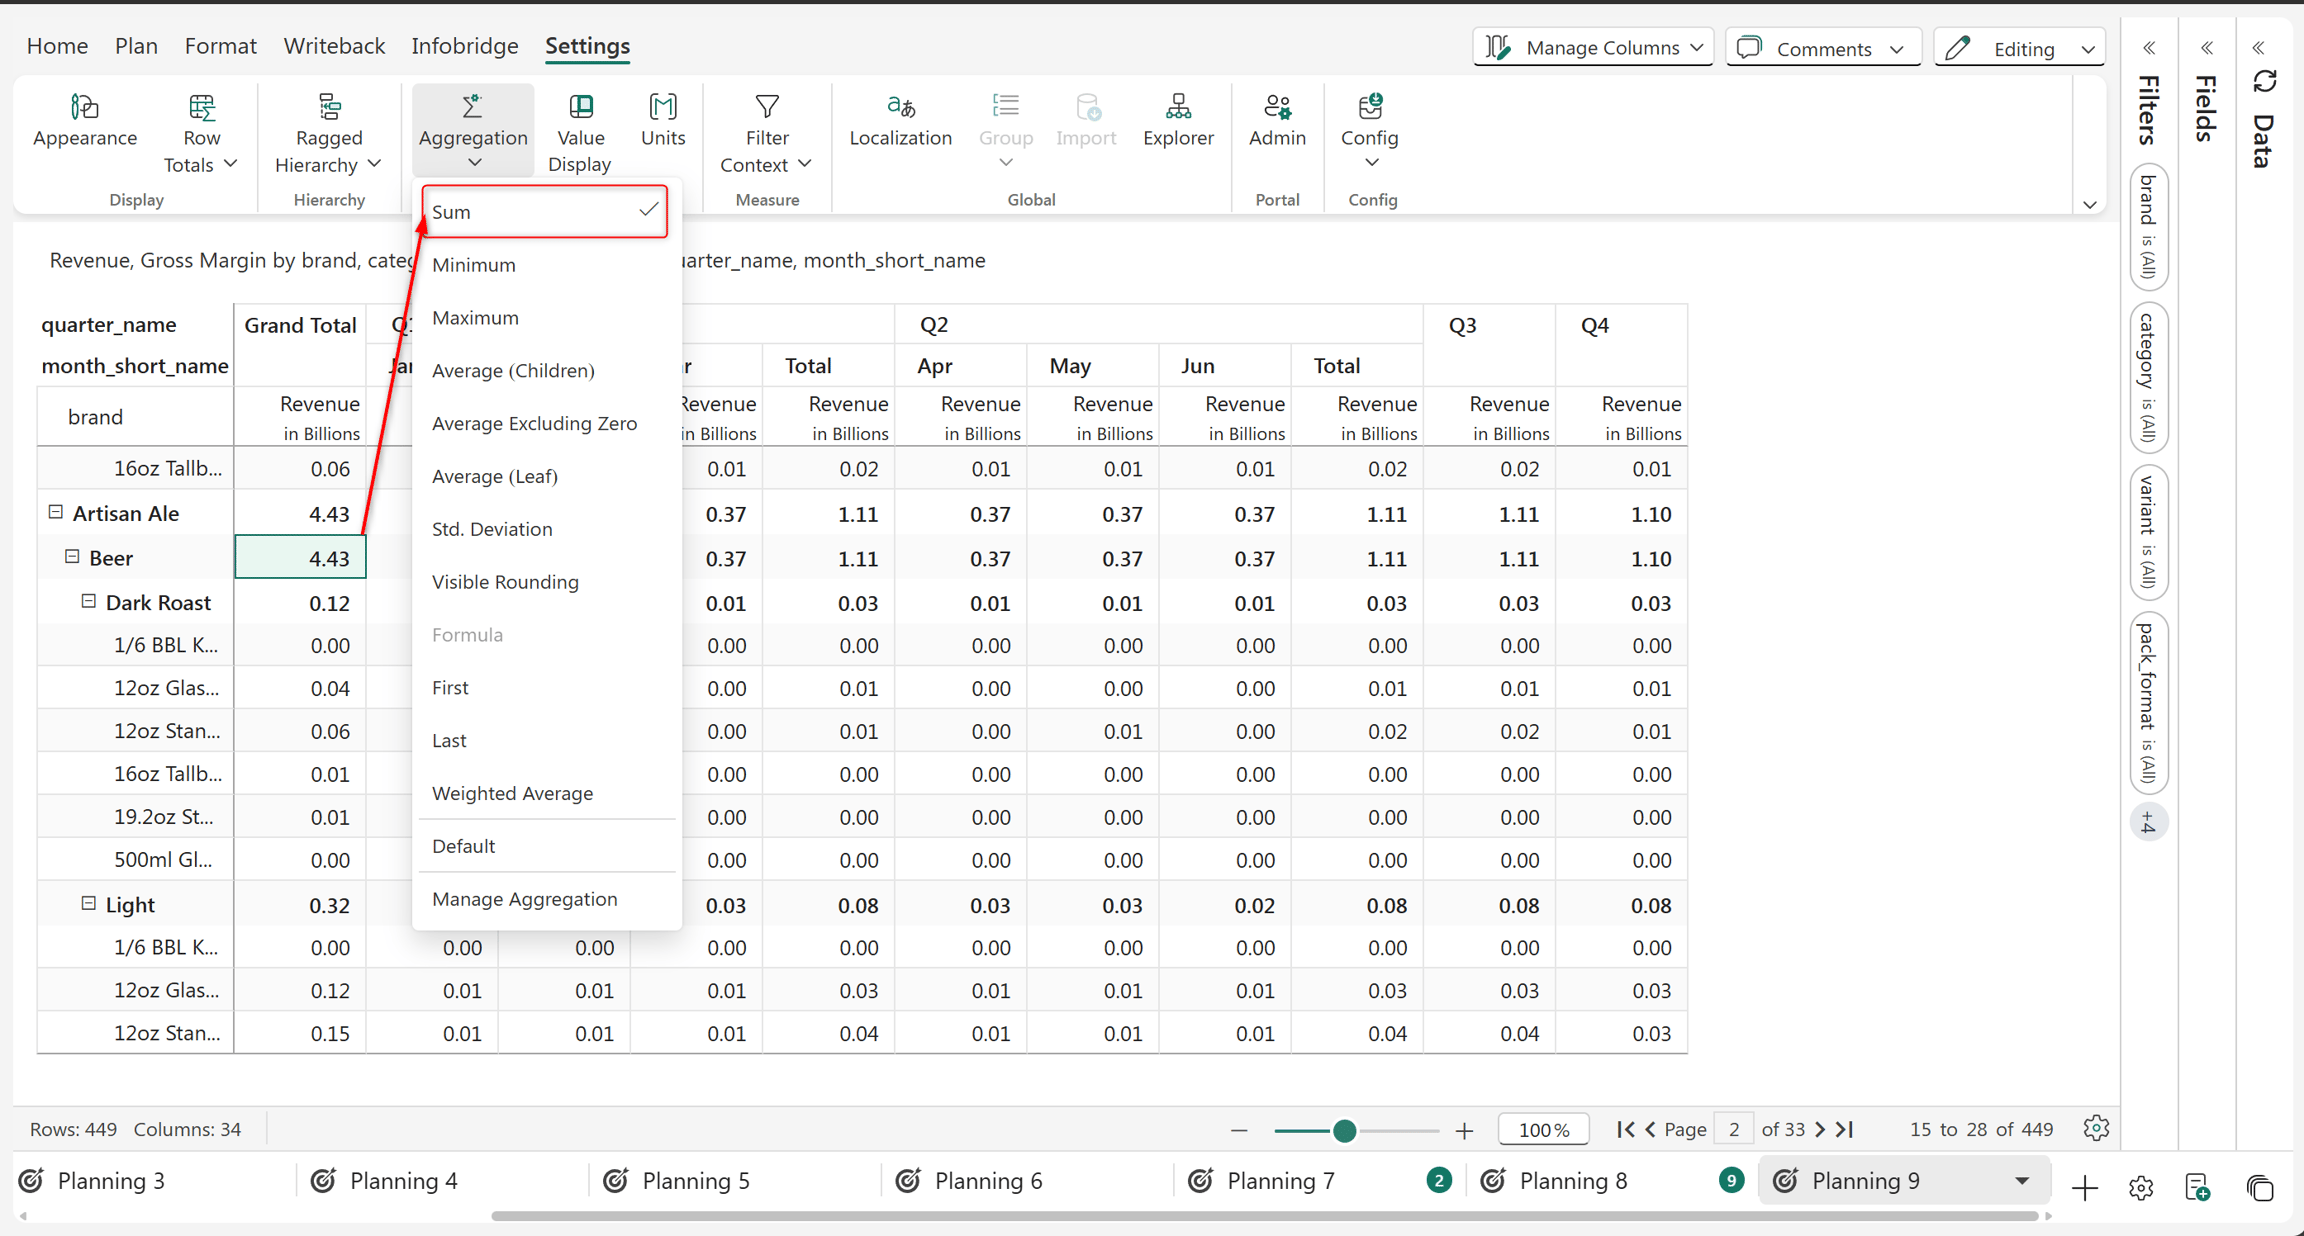
Task: Open the Editing mode dropdown
Action: pyautogui.click(x=2019, y=47)
